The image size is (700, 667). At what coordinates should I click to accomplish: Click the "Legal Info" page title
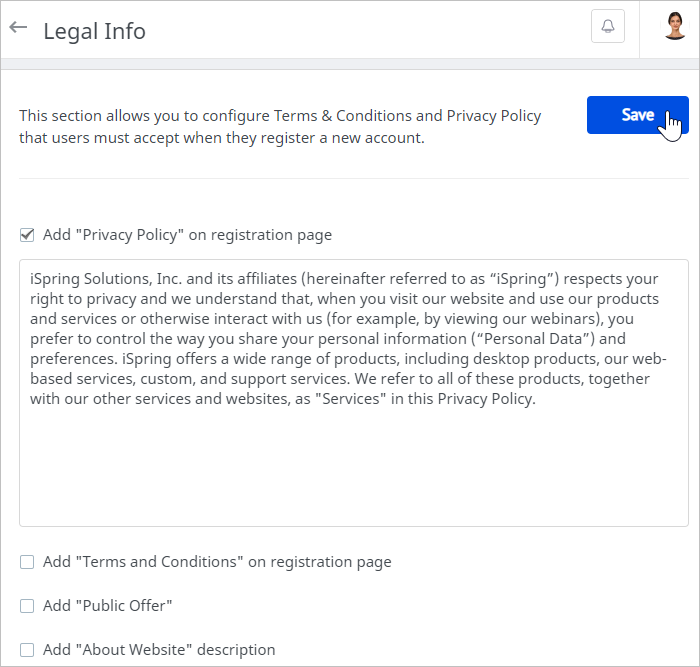pos(94,31)
